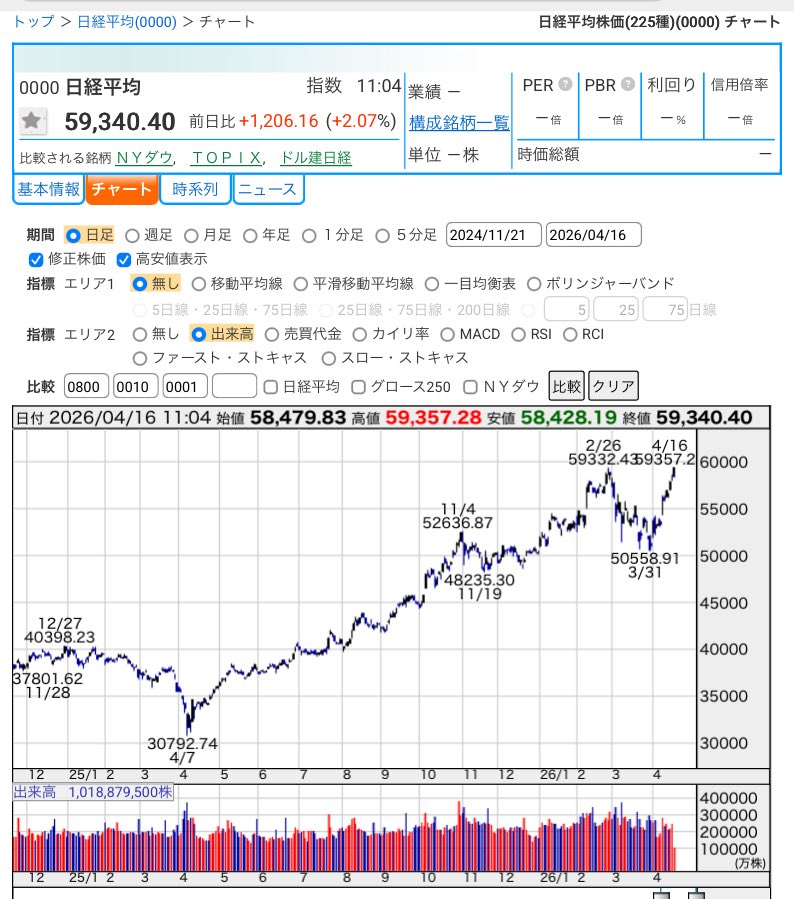Add 日経平均 to favorites with the star icon
The image size is (794, 899).
pyautogui.click(x=32, y=120)
